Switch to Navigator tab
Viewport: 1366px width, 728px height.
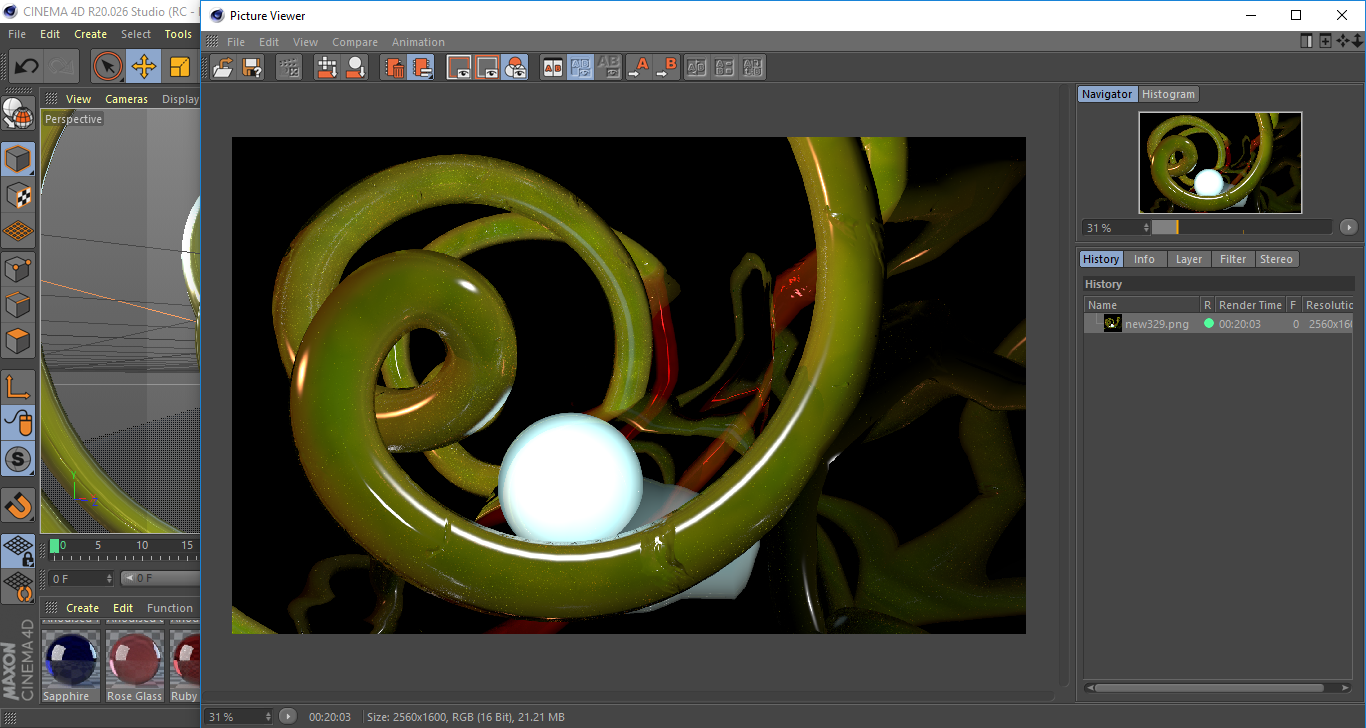pyautogui.click(x=1107, y=94)
